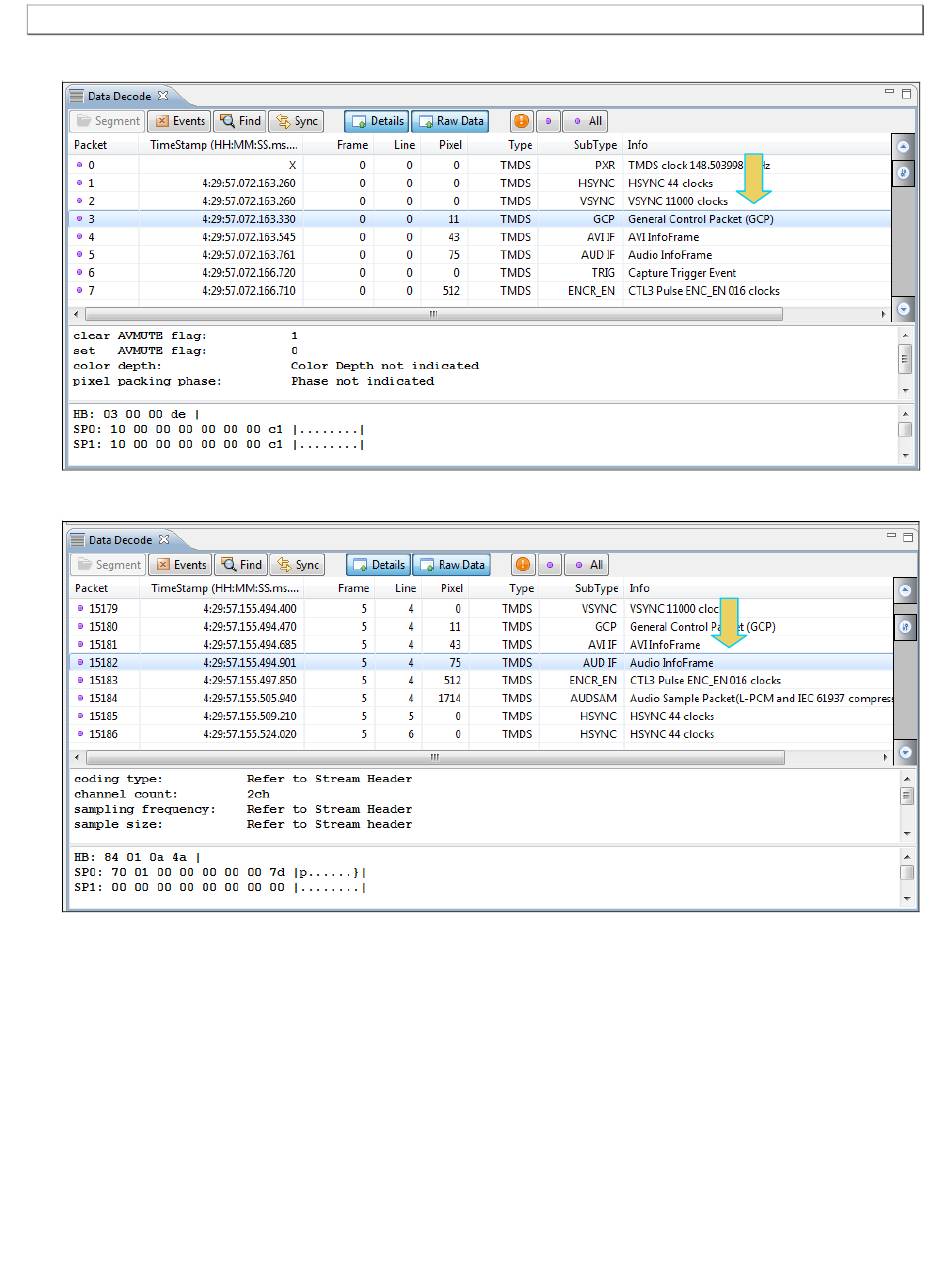Click the orange warning filter icon in upper panel
The width and height of the screenshot is (950, 1267).
pyautogui.click(x=521, y=121)
